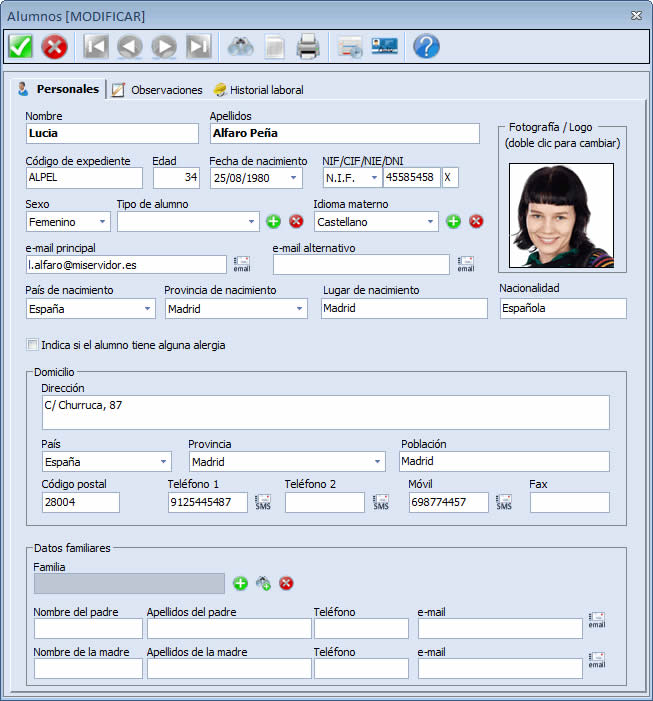Click the red cancel icon in toolbar
The width and height of the screenshot is (653, 701).
click(x=54, y=46)
